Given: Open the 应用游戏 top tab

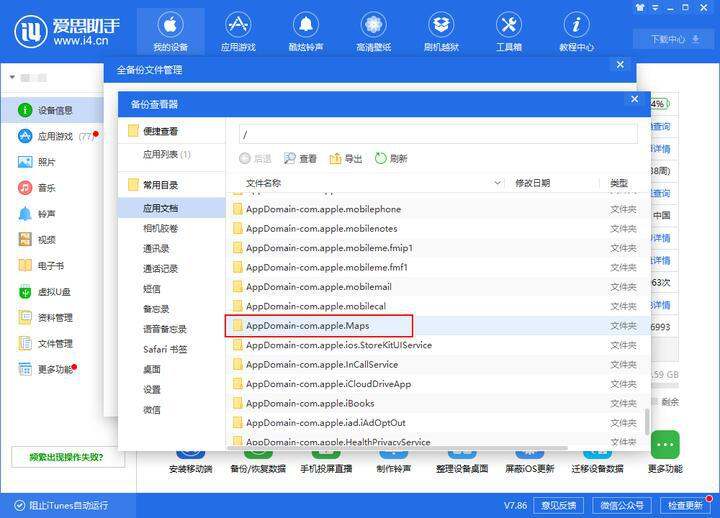Looking at the screenshot, I should tap(238, 32).
